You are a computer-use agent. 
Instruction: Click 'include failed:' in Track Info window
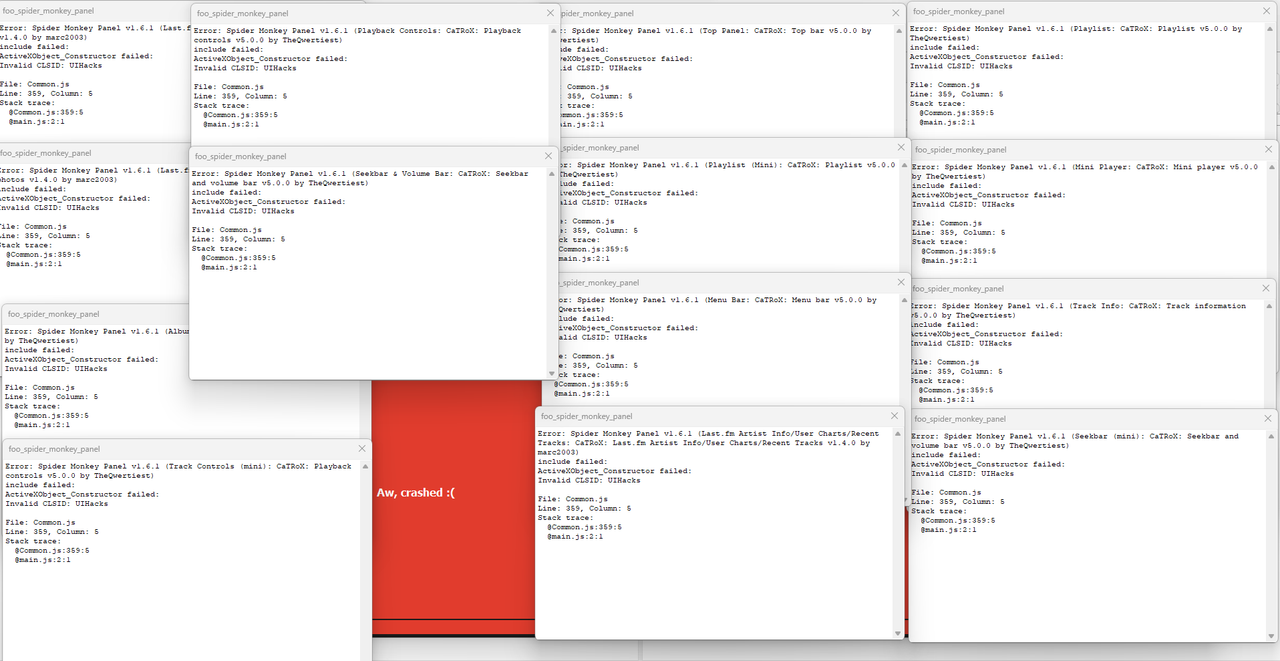pyautogui.click(x=944, y=324)
